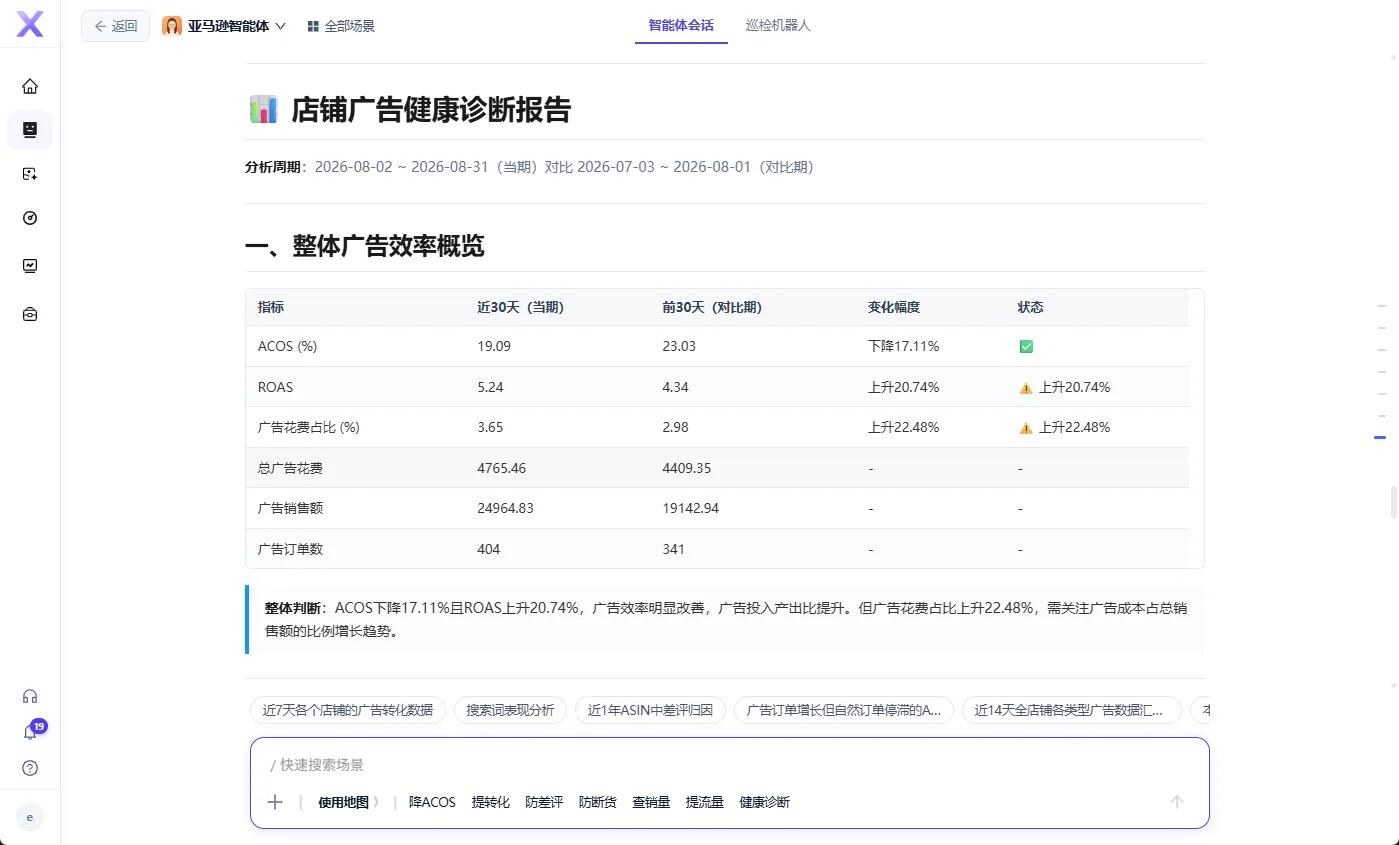1399x845 pixels.
Task: Click the ROAS value 5.24
Action: pyautogui.click(x=490, y=387)
